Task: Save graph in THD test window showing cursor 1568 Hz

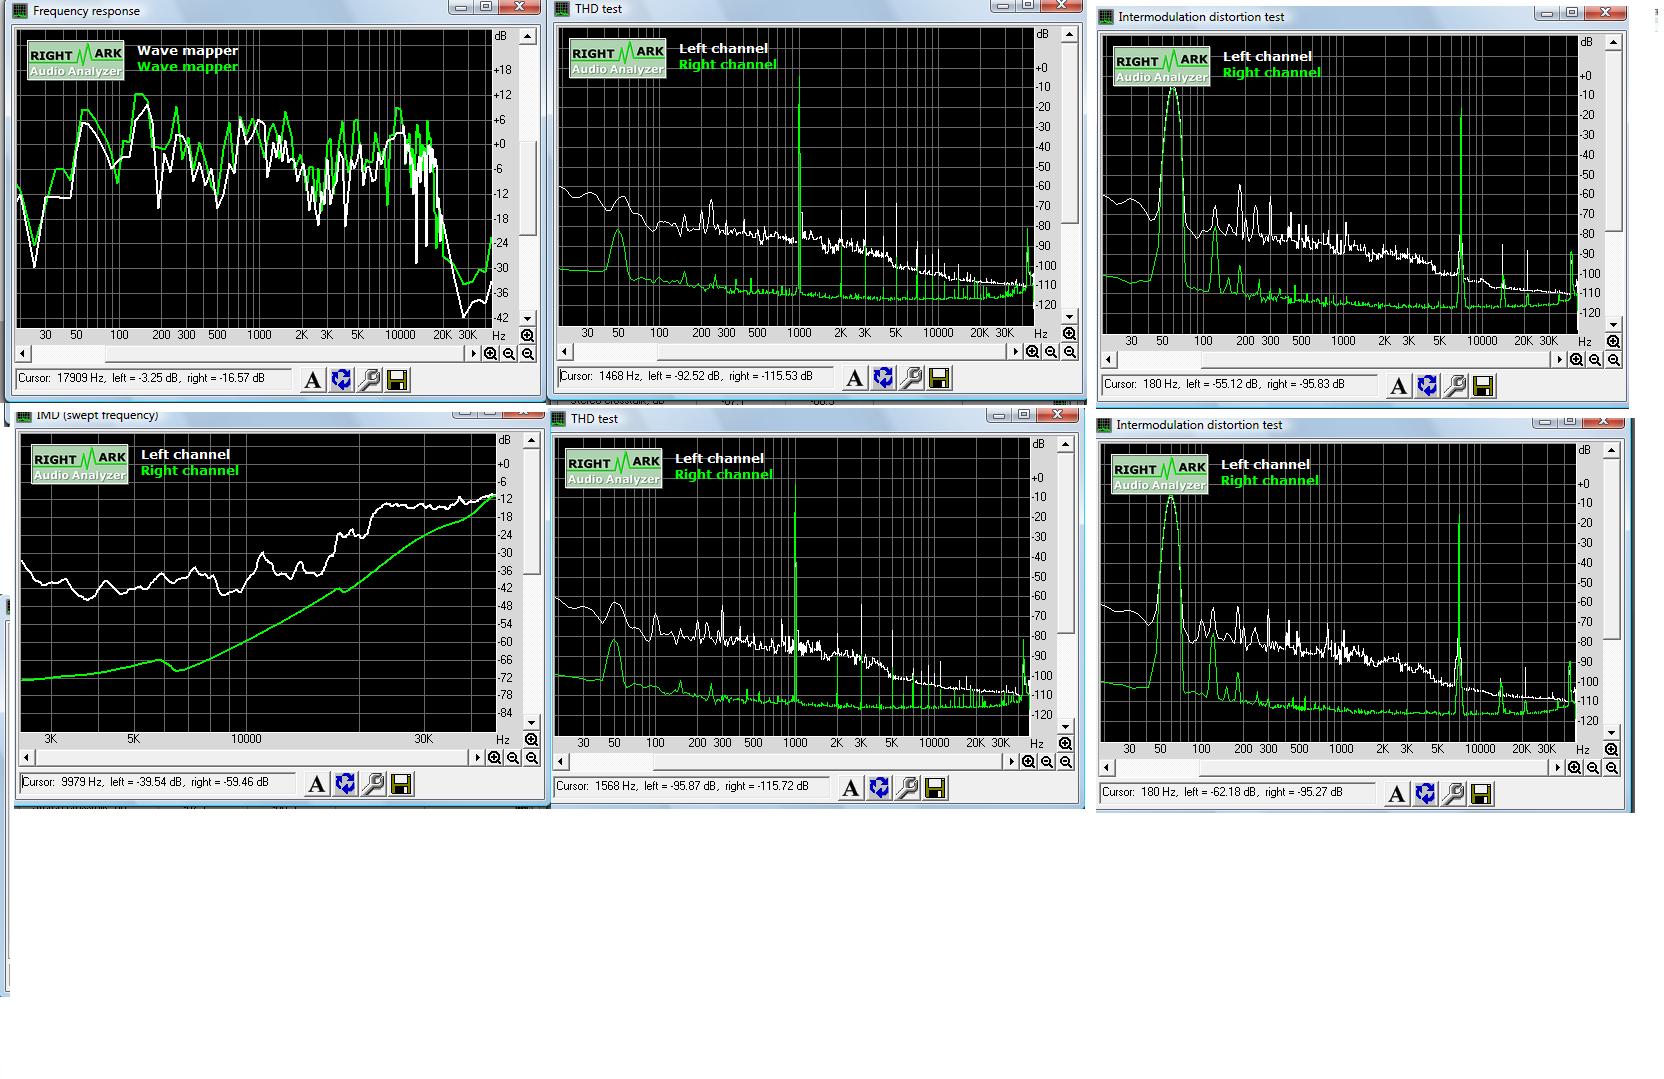Action: click(934, 788)
